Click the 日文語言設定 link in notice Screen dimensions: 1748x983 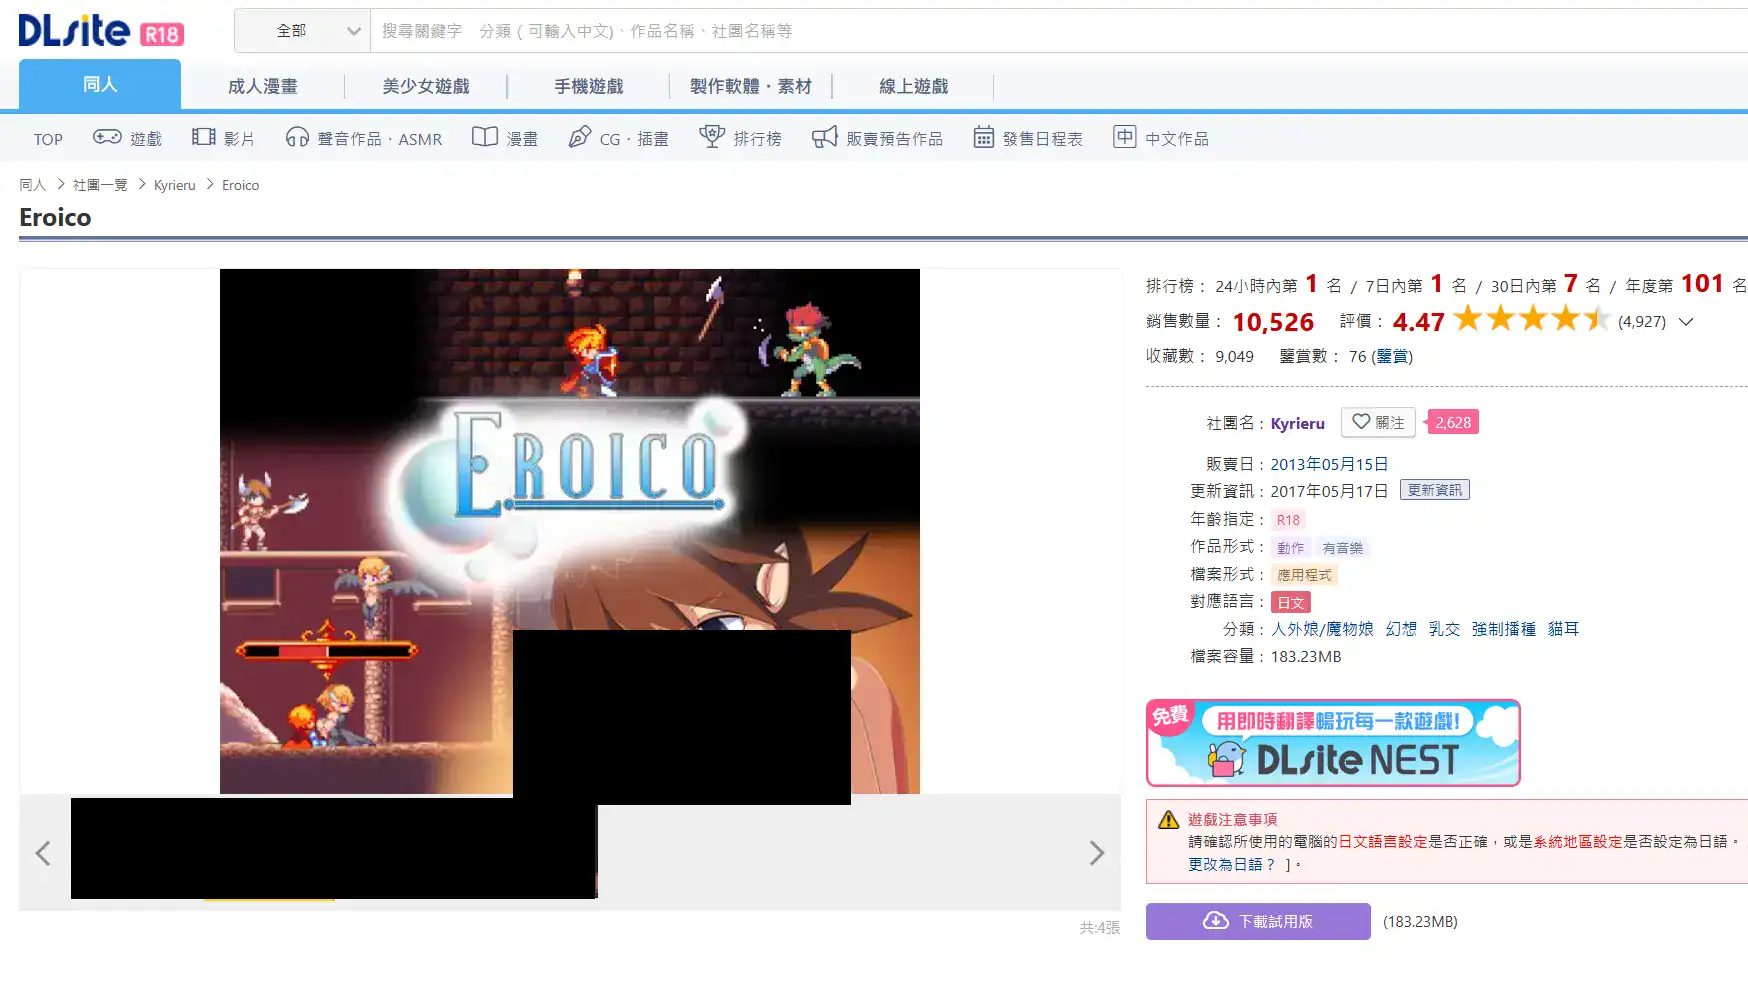coord(1383,842)
